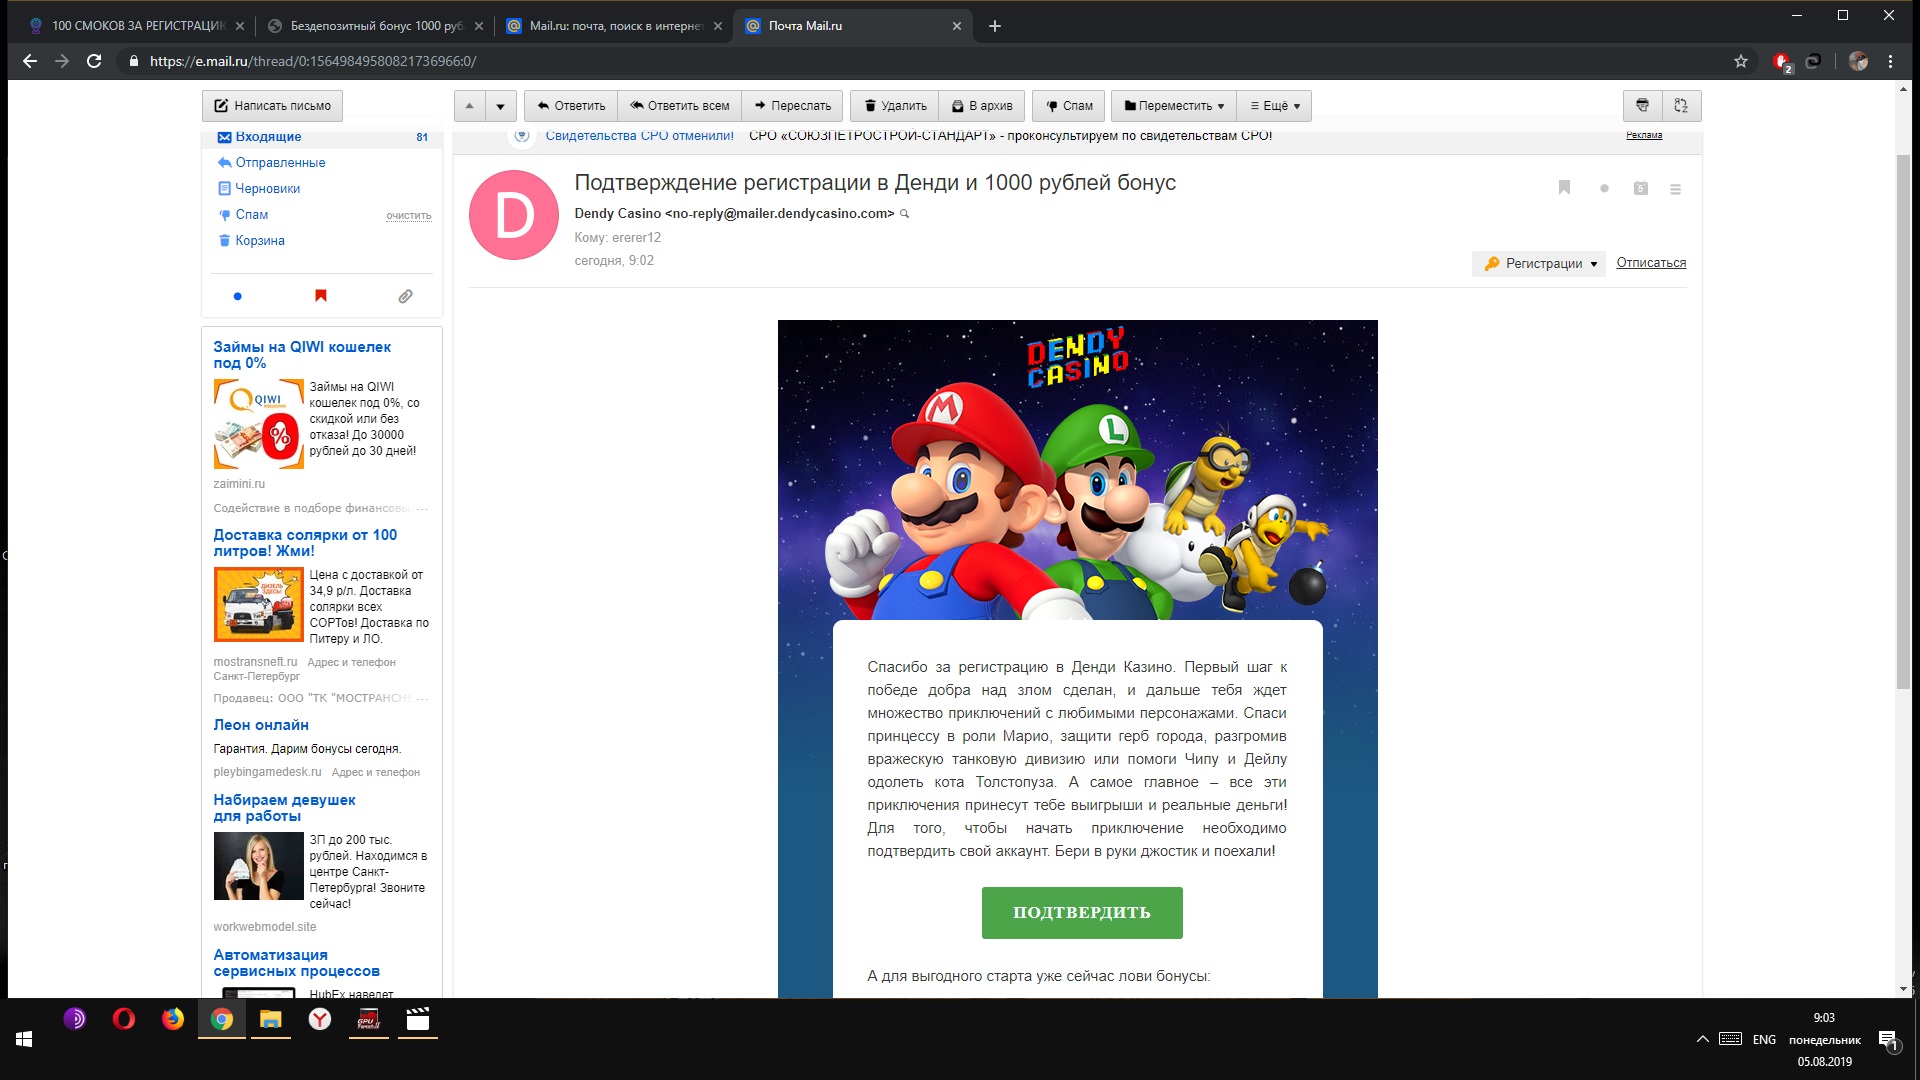Open Набираем девушек для работы ad
The image size is (1920, 1080).
[x=284, y=808]
